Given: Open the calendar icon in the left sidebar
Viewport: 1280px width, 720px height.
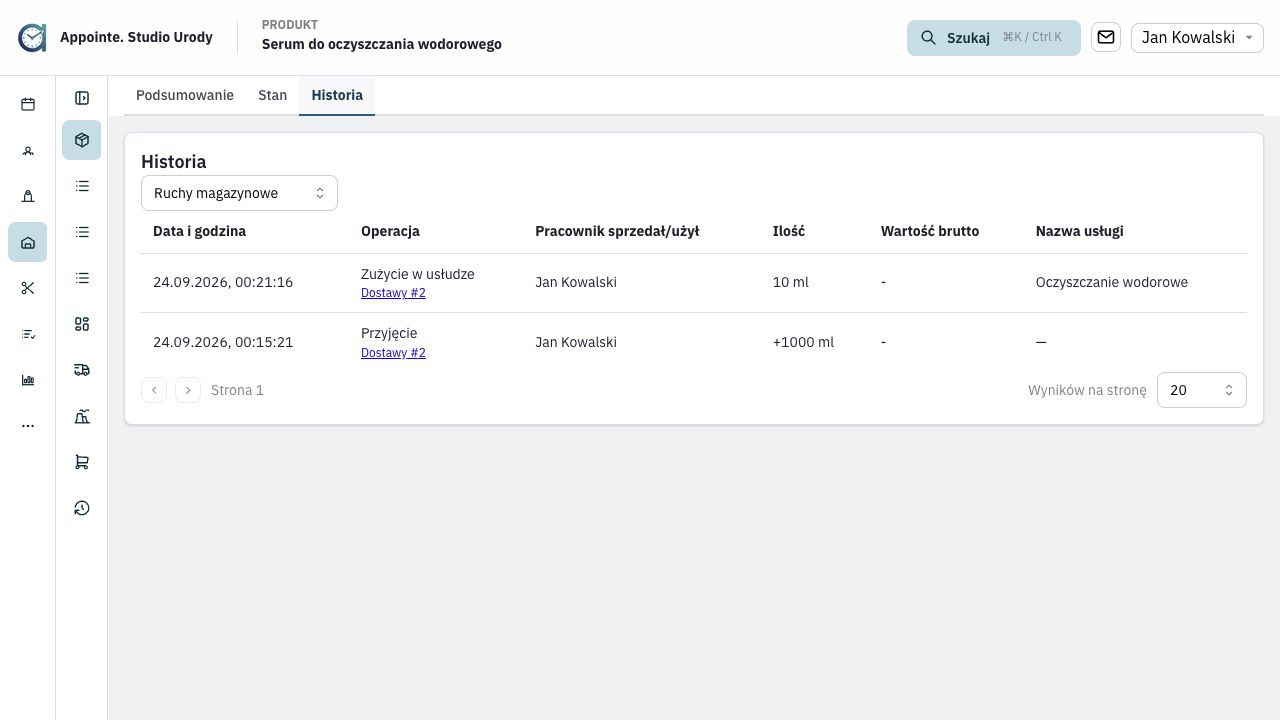Looking at the screenshot, I should pyautogui.click(x=28, y=104).
